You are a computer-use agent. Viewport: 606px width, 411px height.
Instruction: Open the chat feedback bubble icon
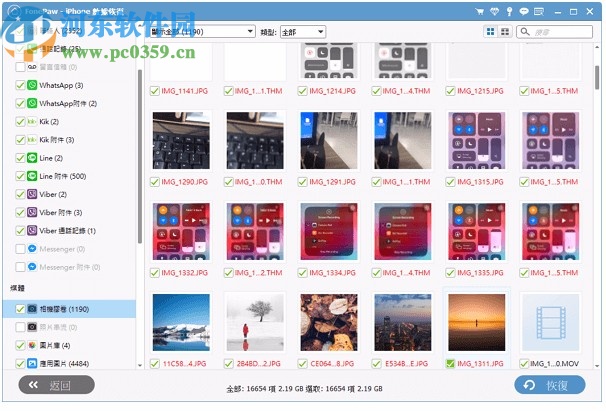click(x=524, y=12)
